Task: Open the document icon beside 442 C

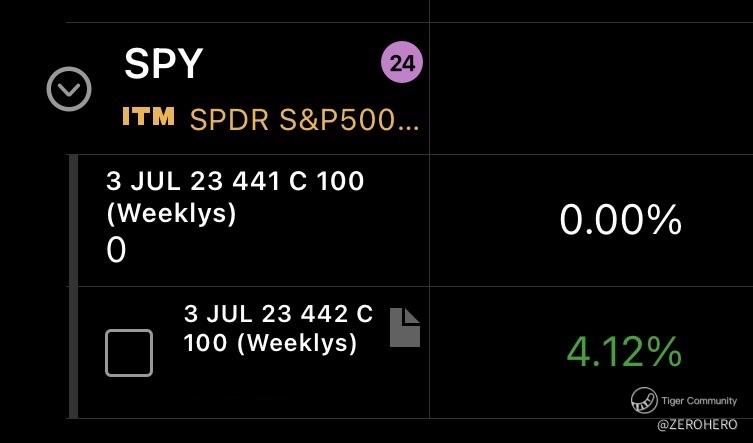Action: tap(405, 327)
